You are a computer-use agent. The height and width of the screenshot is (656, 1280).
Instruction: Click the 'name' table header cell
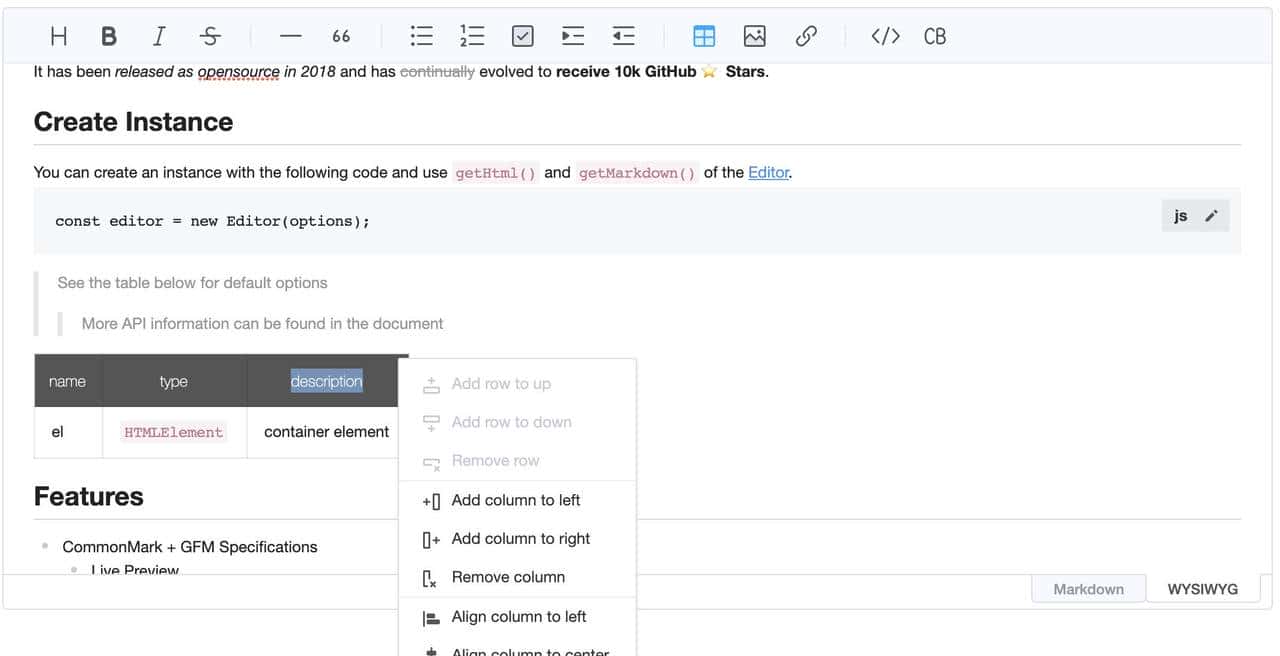pos(68,381)
